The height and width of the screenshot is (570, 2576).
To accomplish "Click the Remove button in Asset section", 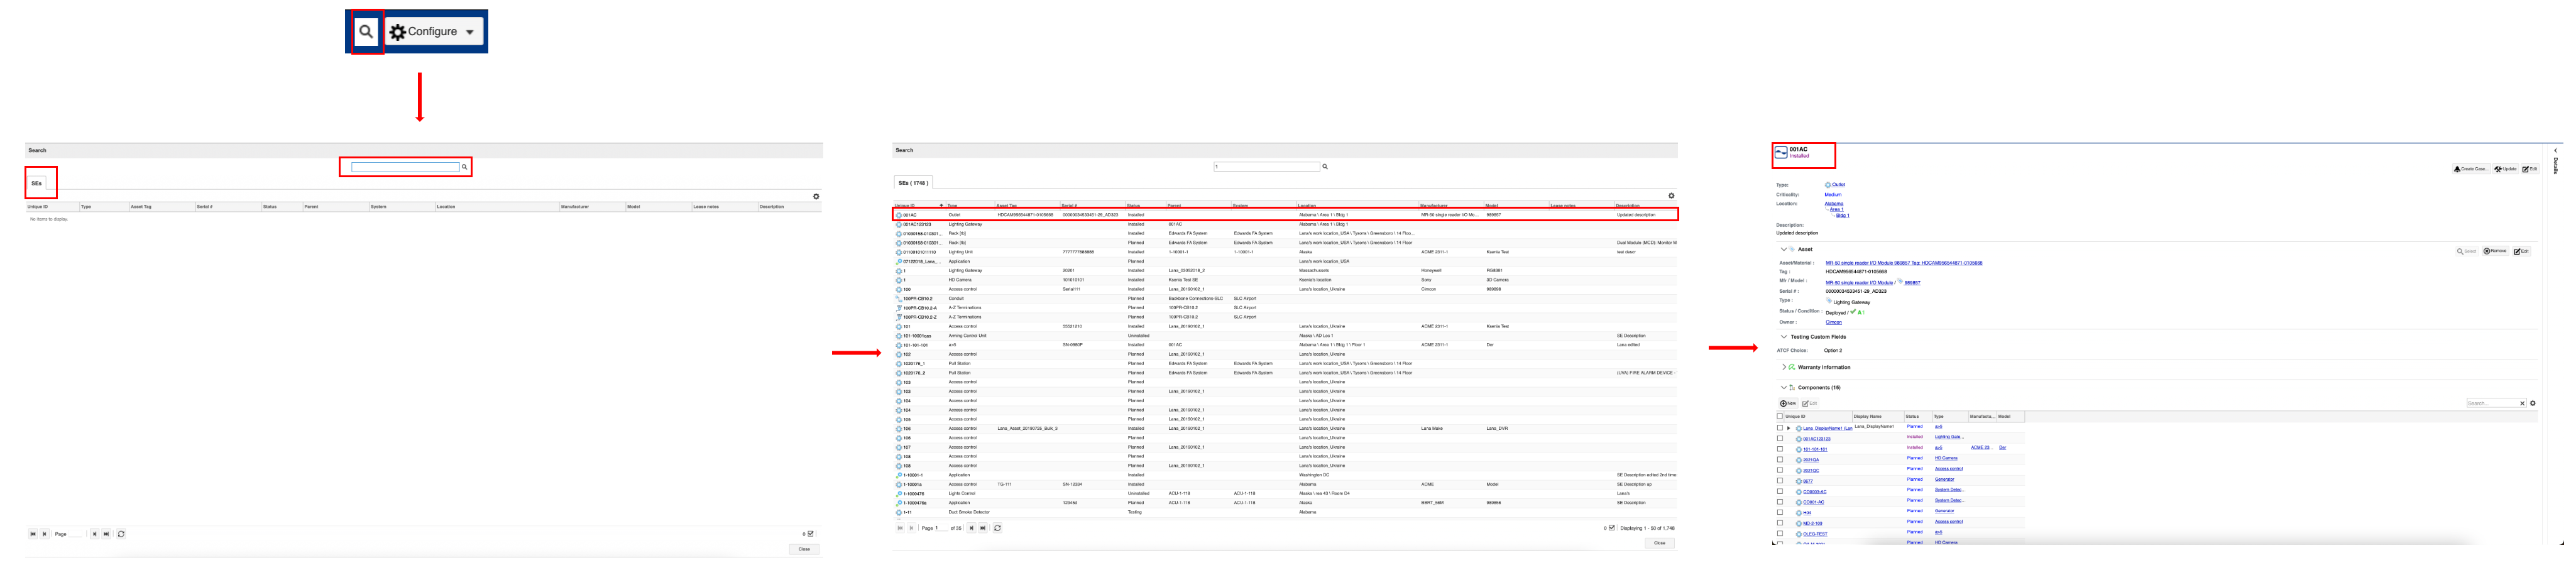I will (x=2495, y=251).
